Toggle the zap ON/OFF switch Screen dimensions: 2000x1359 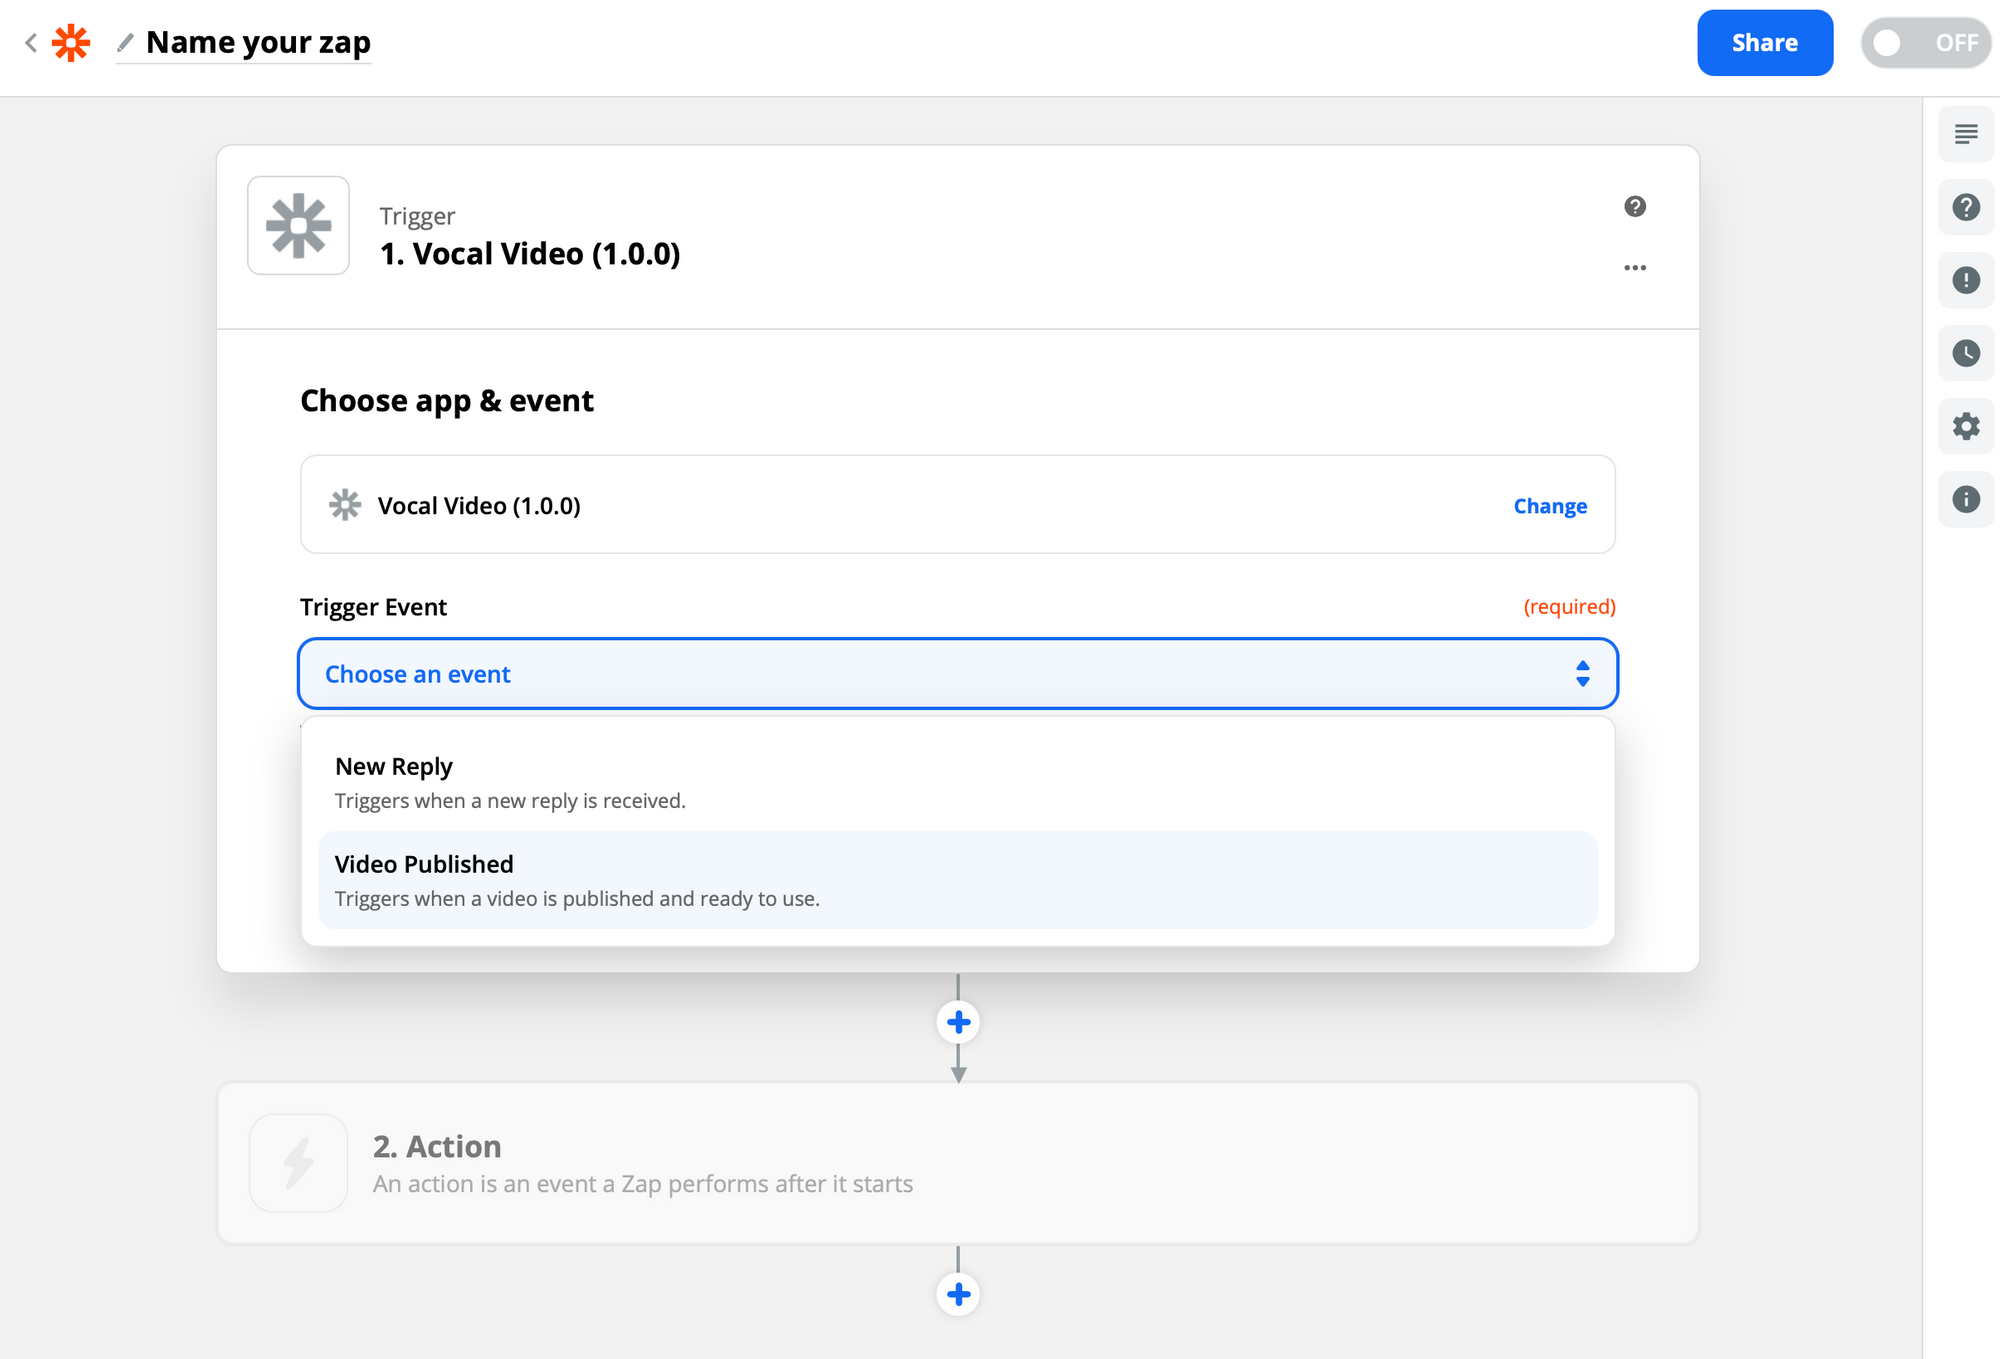1924,43
